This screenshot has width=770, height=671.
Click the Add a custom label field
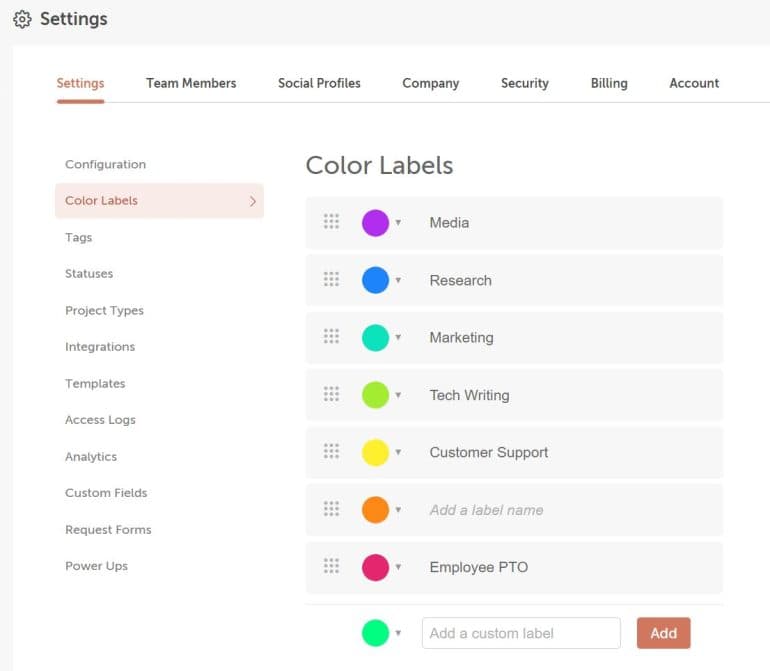click(x=521, y=633)
